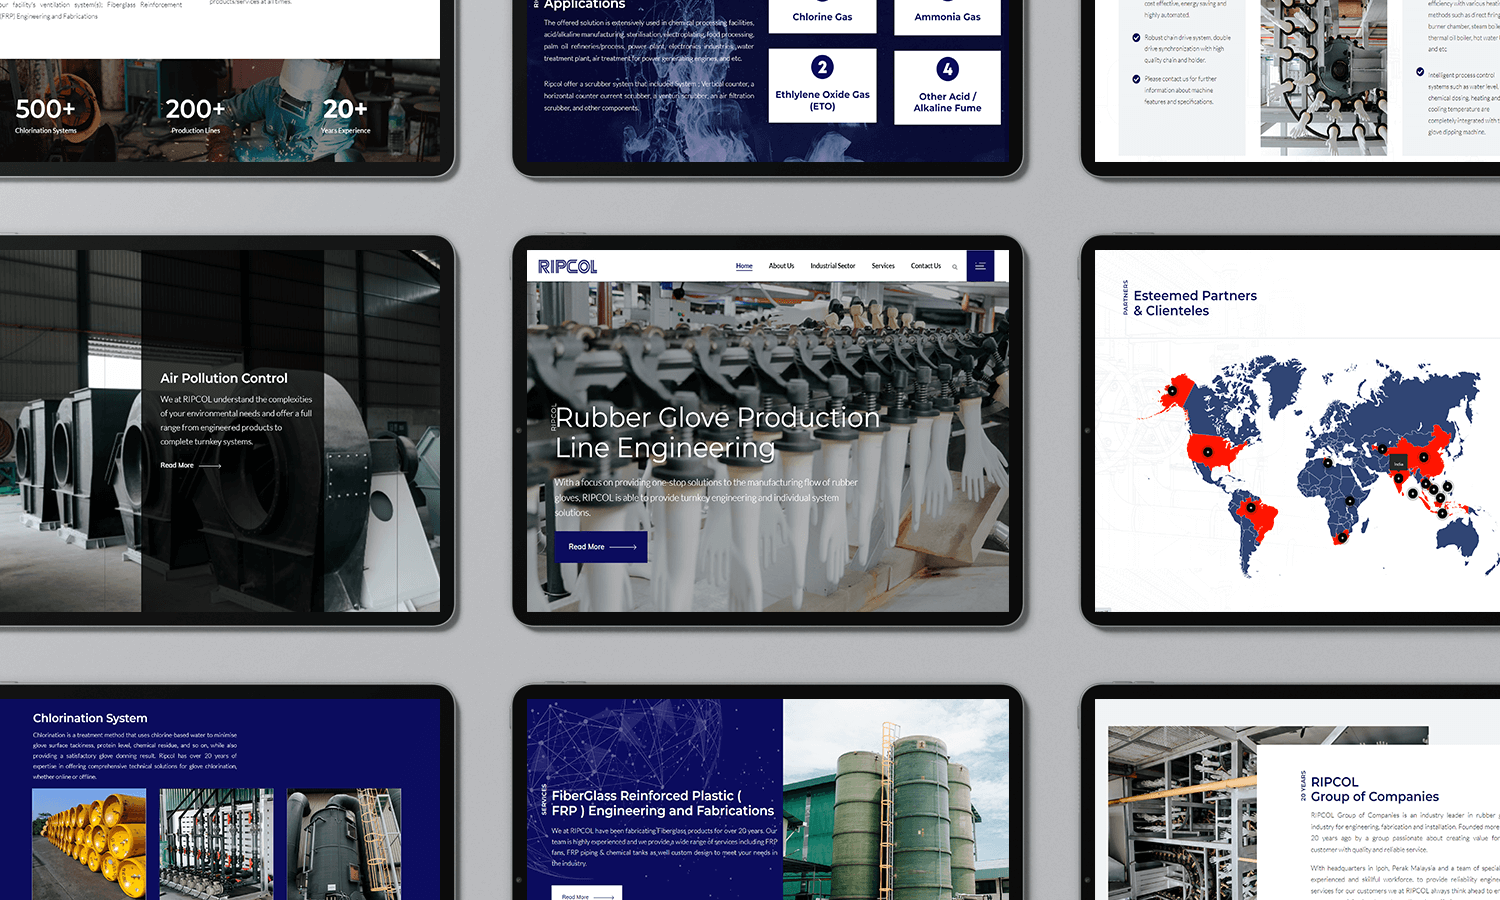
Task: Open the About Us nav item
Action: coord(781,266)
